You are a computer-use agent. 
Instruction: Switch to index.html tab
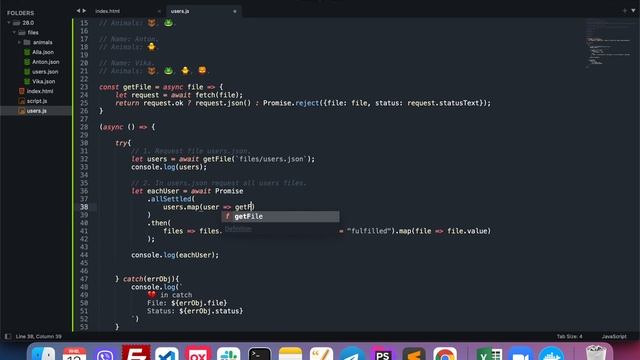(x=107, y=11)
